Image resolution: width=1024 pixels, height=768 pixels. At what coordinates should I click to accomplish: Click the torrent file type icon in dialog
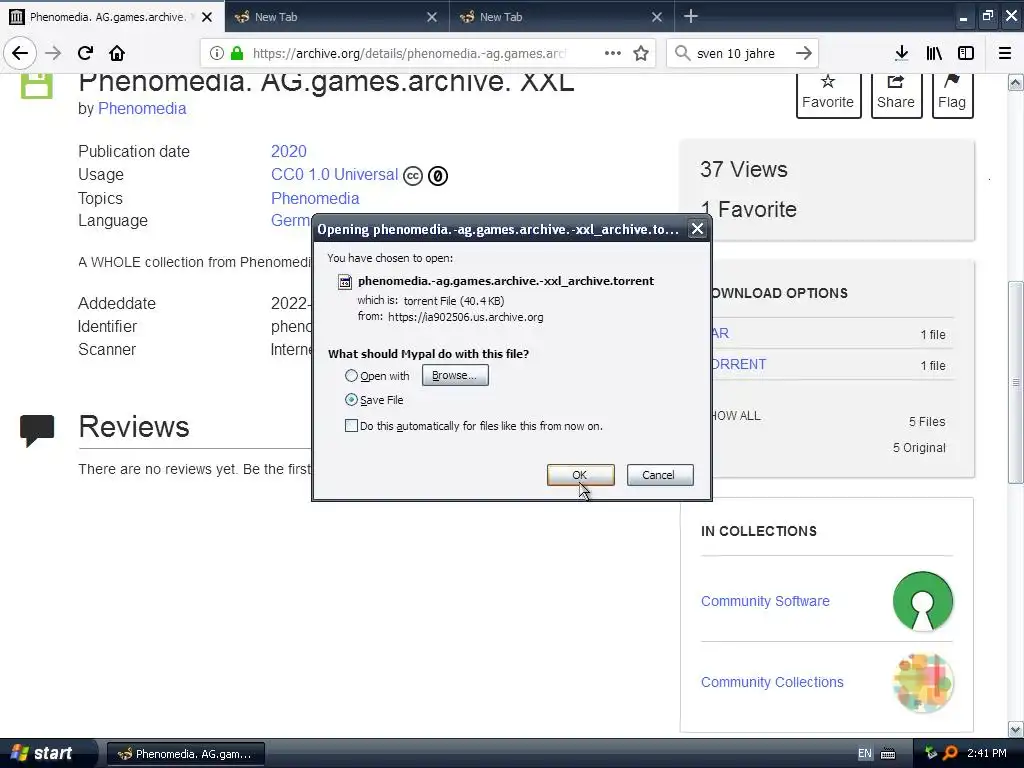[344, 282]
